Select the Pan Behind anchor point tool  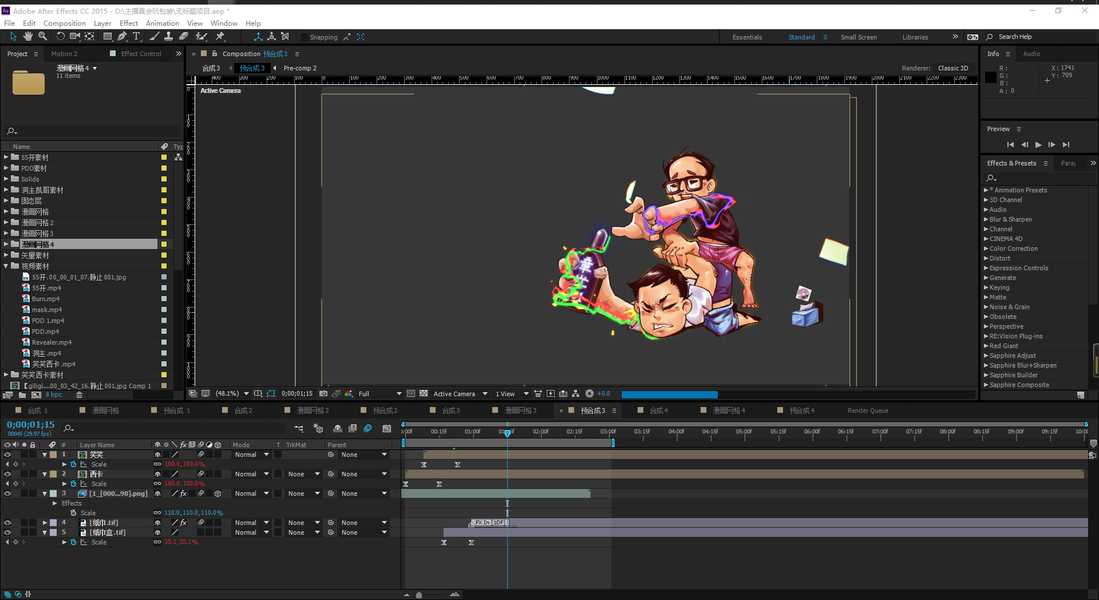tap(90, 36)
